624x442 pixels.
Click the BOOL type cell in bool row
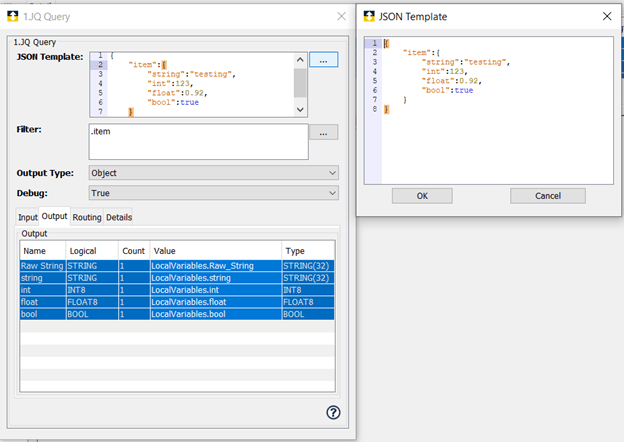tap(308, 314)
